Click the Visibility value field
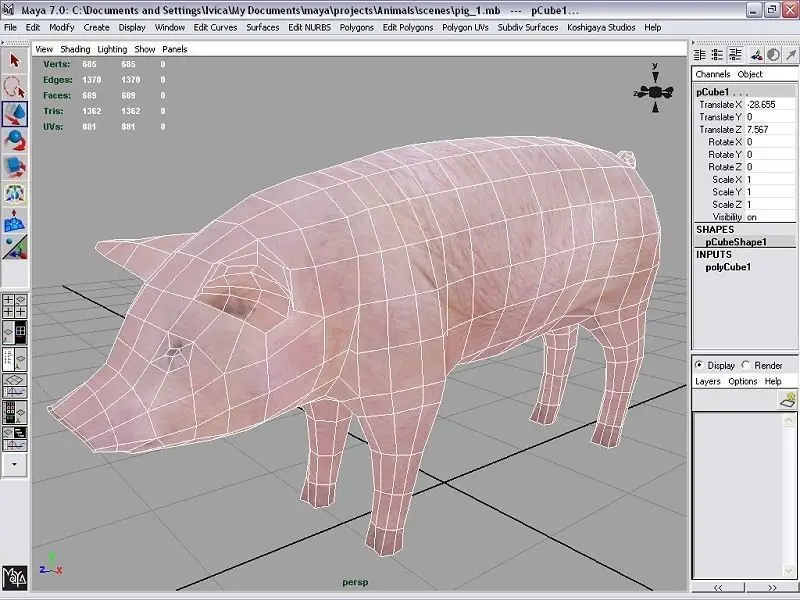 pyautogui.click(x=770, y=217)
